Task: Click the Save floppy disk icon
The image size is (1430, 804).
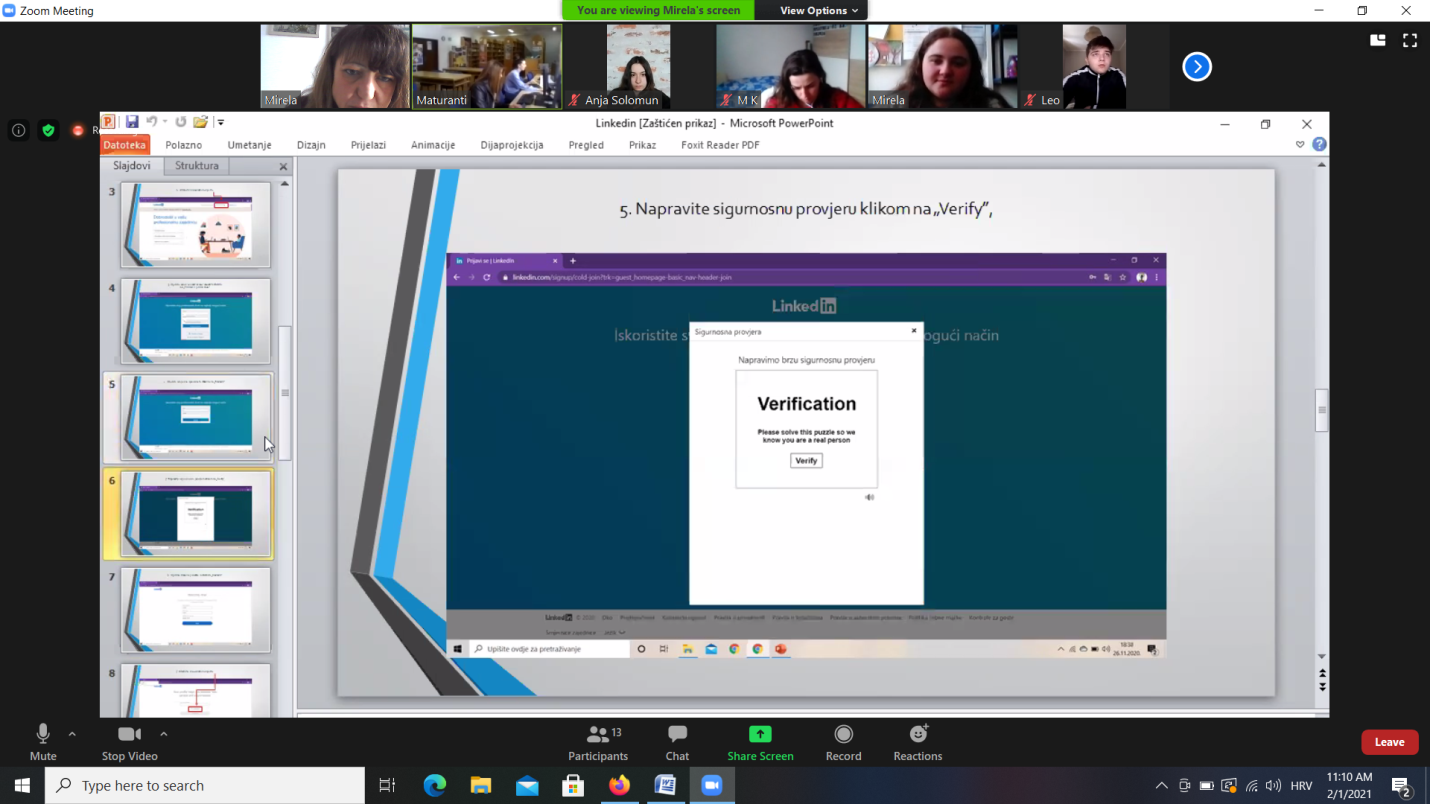Action: pyautogui.click(x=132, y=122)
